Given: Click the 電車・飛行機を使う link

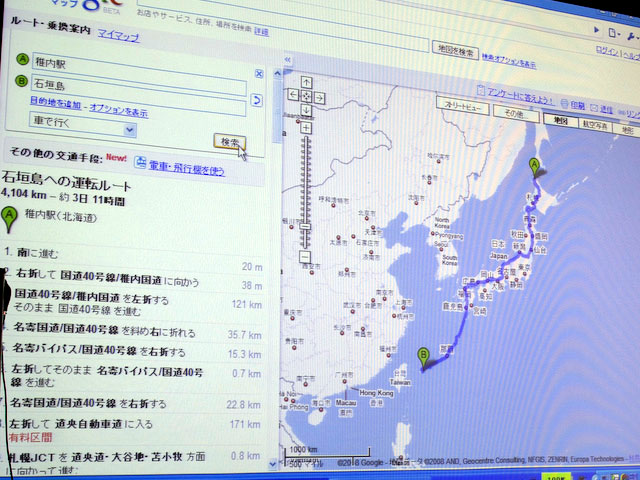Looking at the screenshot, I should [187, 167].
